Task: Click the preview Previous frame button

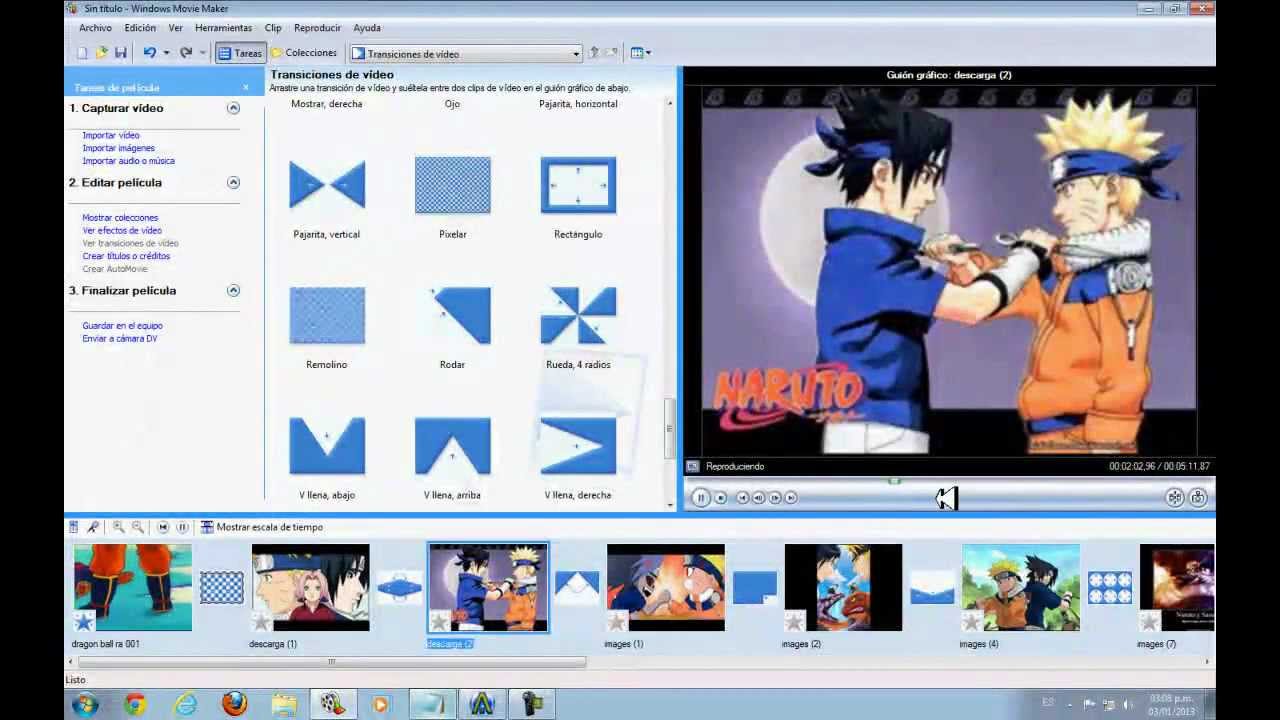Action: pos(759,497)
